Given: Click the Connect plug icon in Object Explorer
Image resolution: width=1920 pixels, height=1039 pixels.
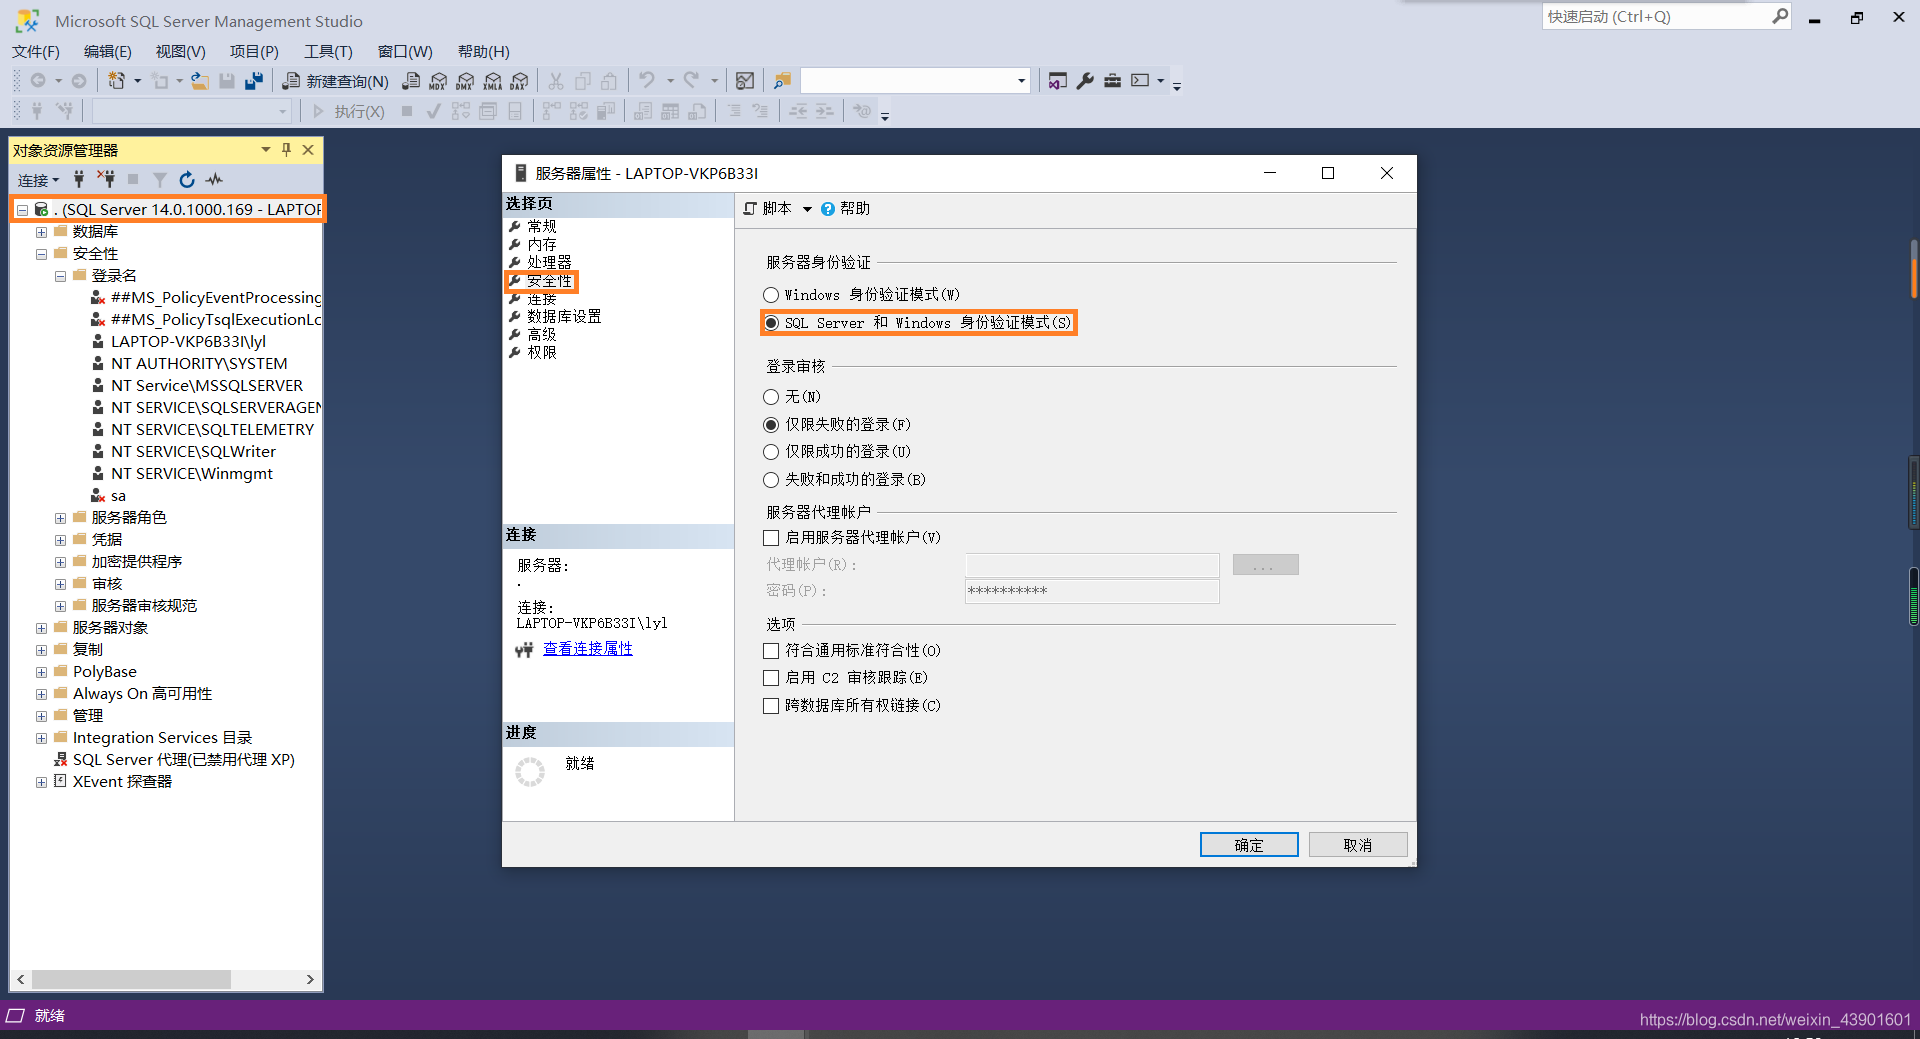Looking at the screenshot, I should point(79,179).
